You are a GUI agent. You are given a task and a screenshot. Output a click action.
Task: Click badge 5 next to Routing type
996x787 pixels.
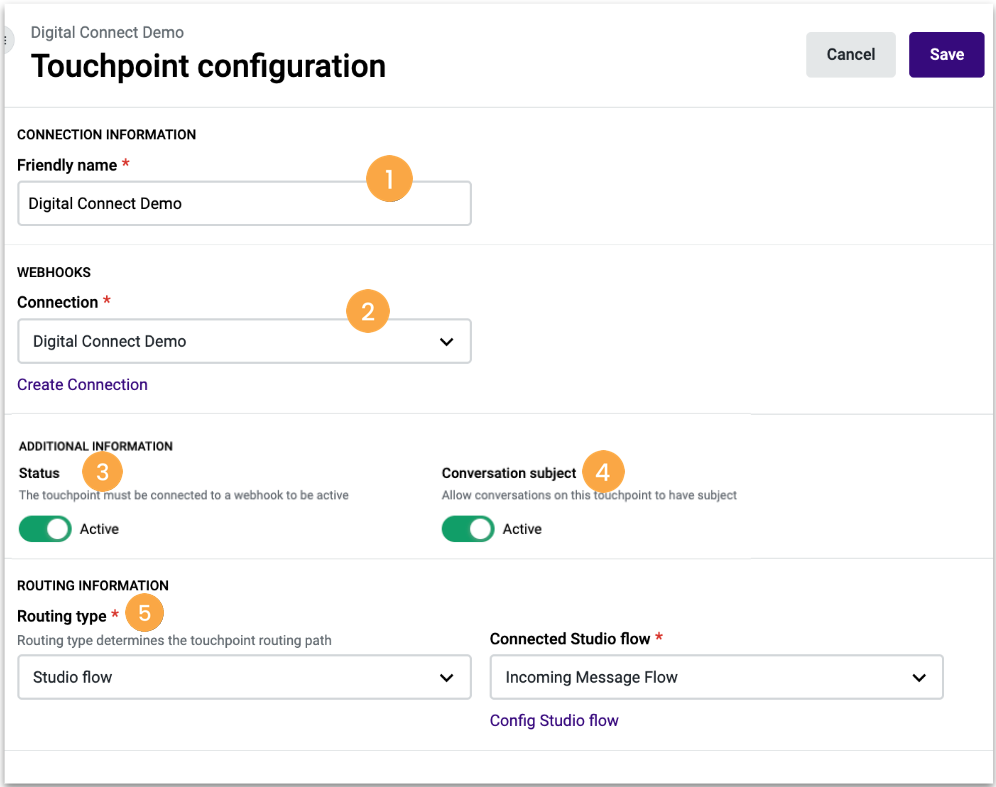click(x=145, y=613)
